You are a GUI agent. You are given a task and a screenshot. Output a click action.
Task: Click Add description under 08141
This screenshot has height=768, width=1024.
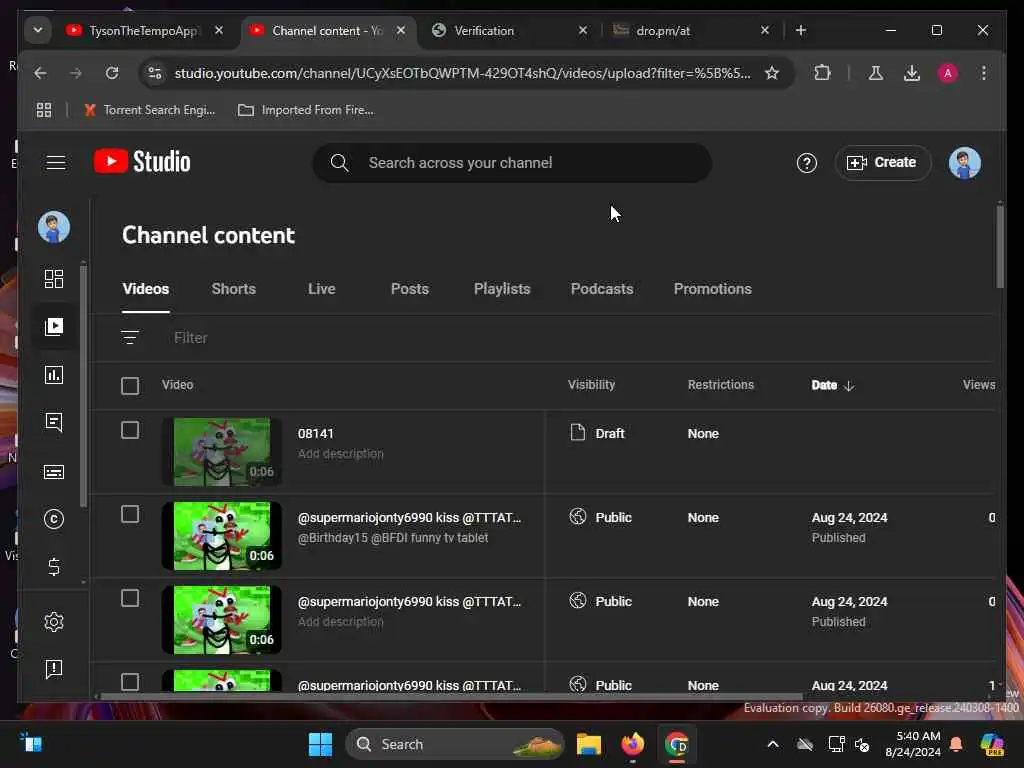point(340,454)
